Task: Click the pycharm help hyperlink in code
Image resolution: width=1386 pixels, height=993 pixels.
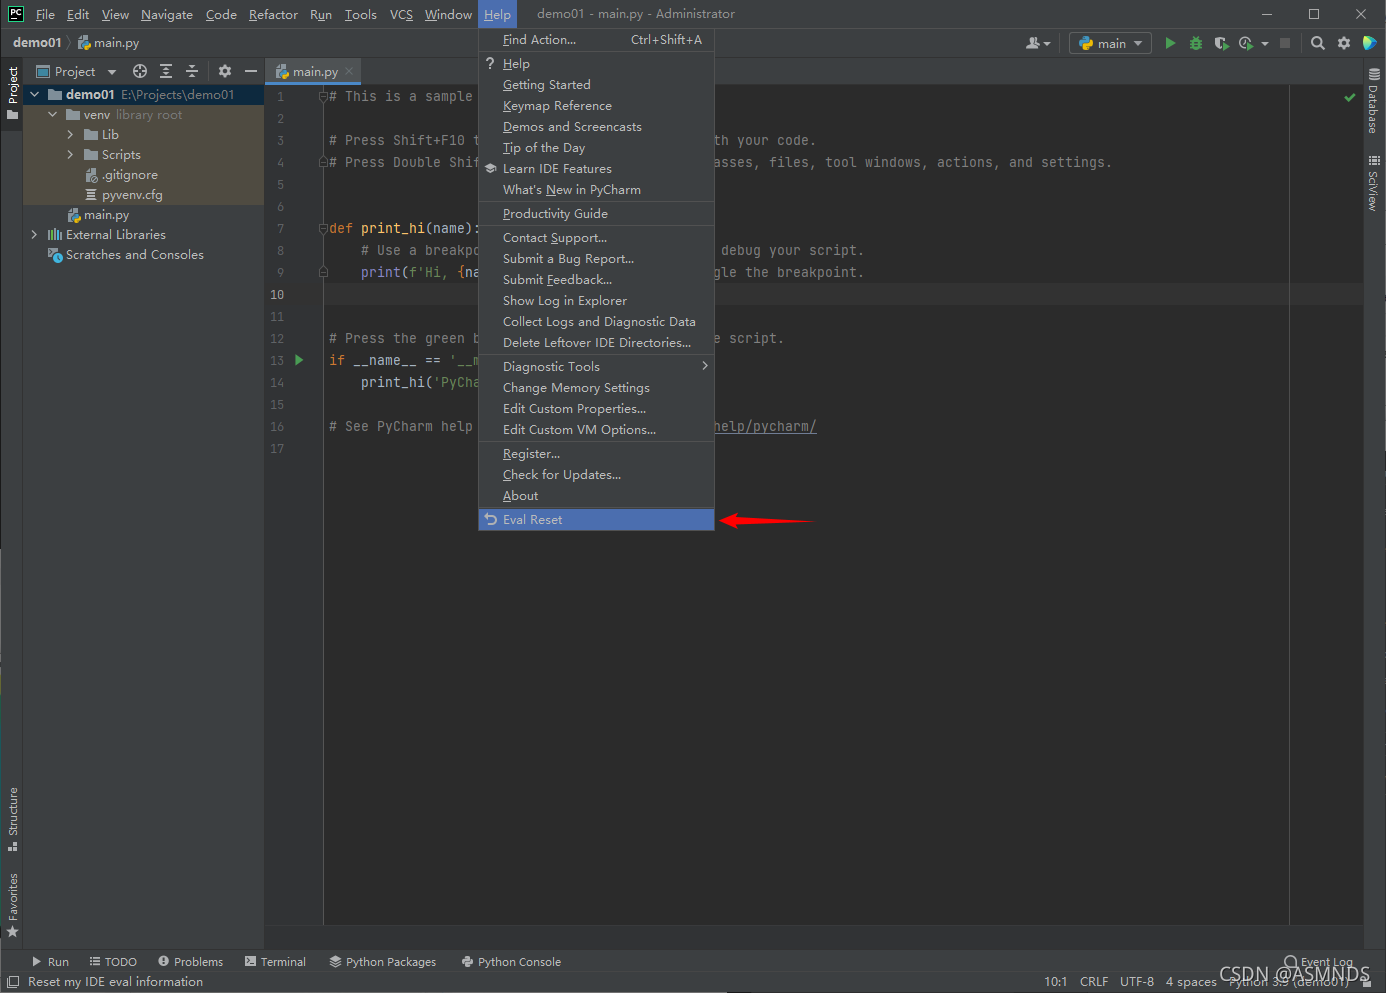Action: 765,427
